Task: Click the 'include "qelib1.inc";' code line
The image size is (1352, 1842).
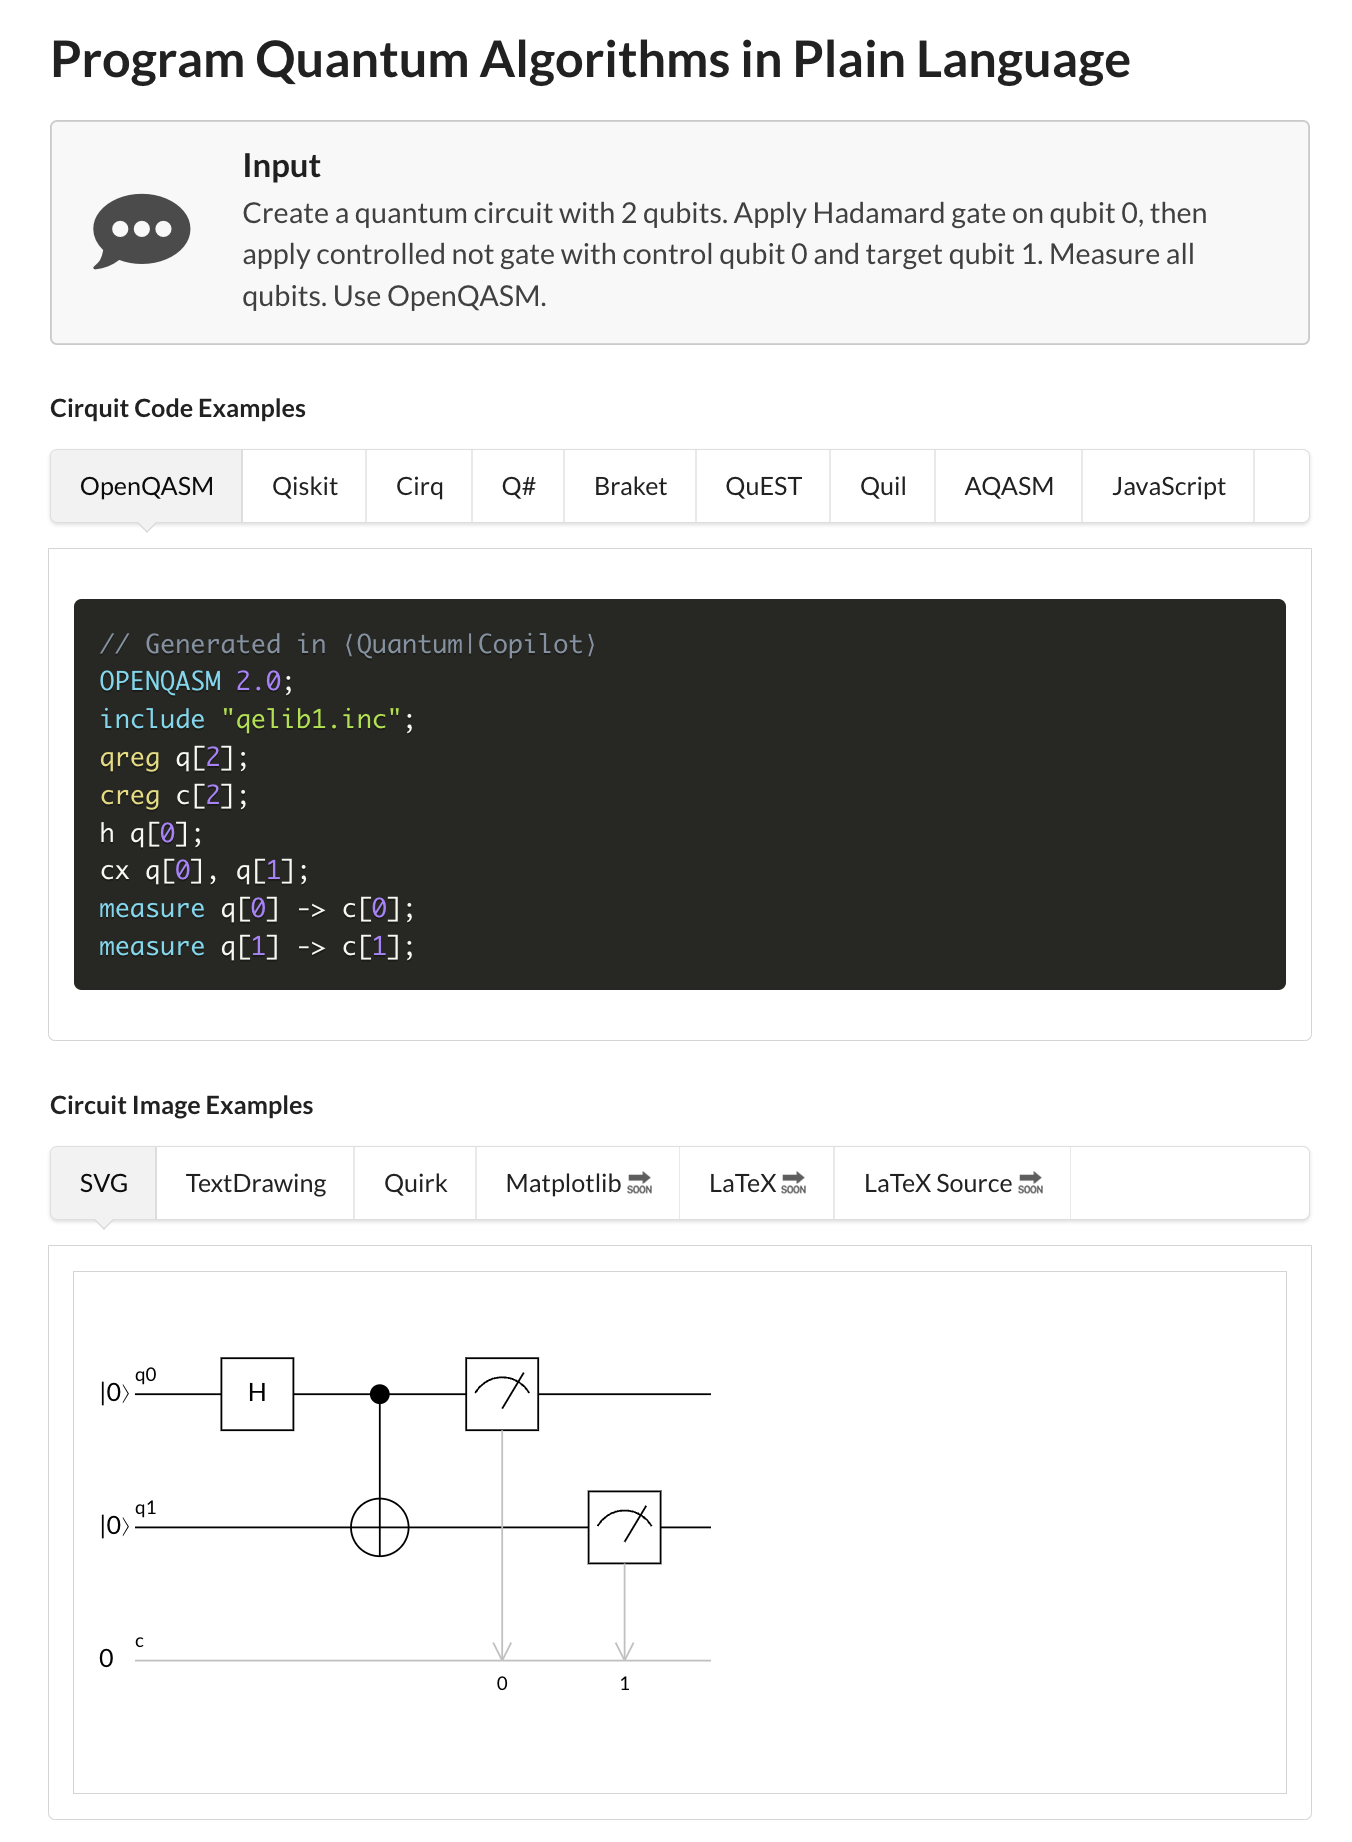Action: point(257,719)
